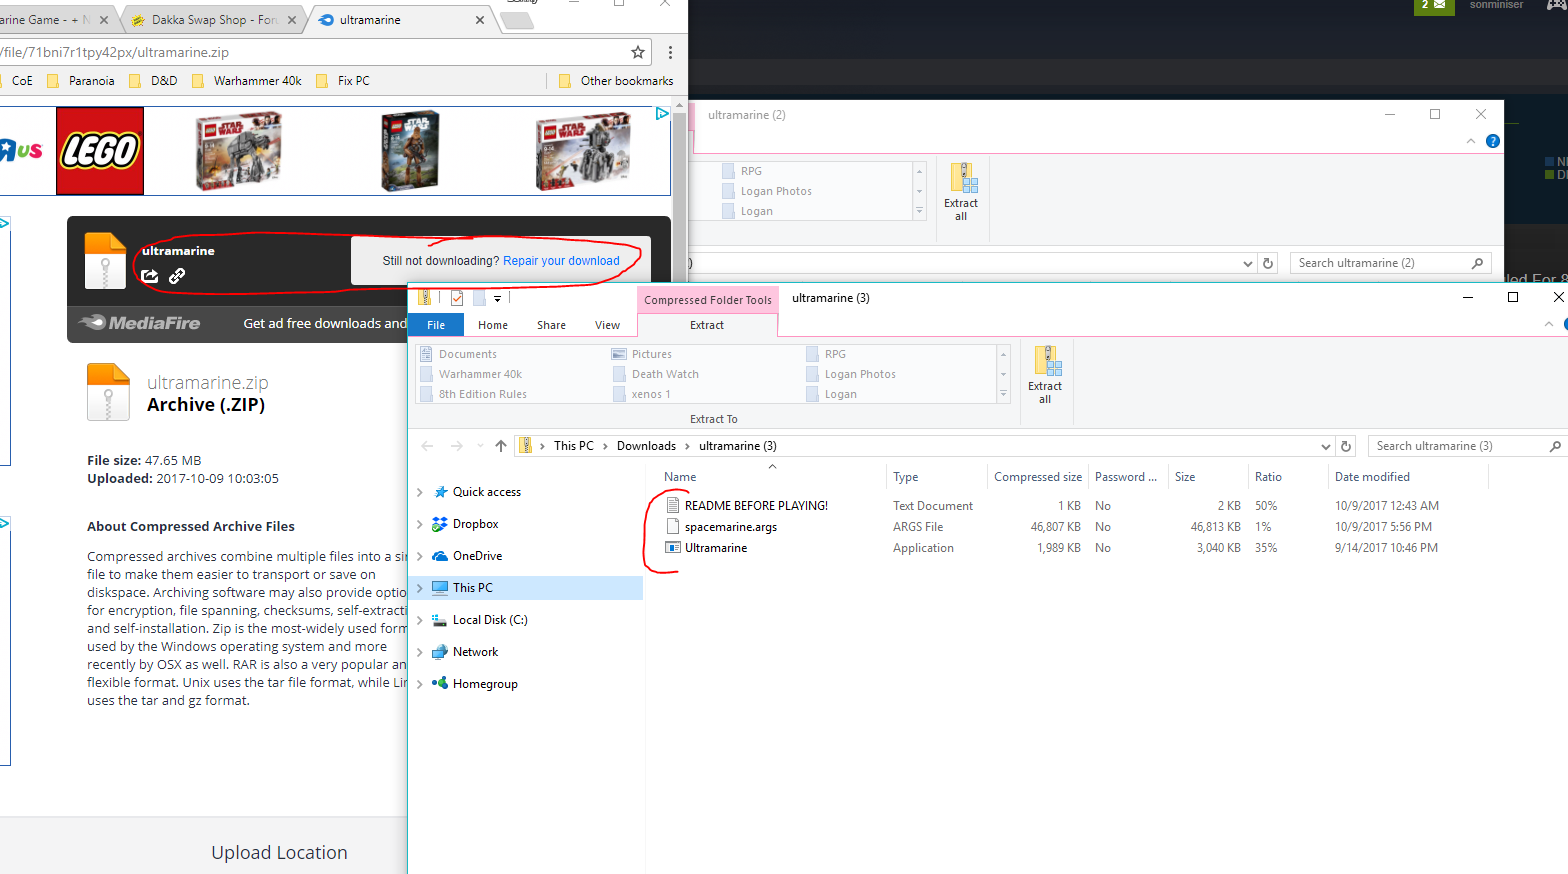
Task: Bookmark page with star icon
Action: click(638, 52)
